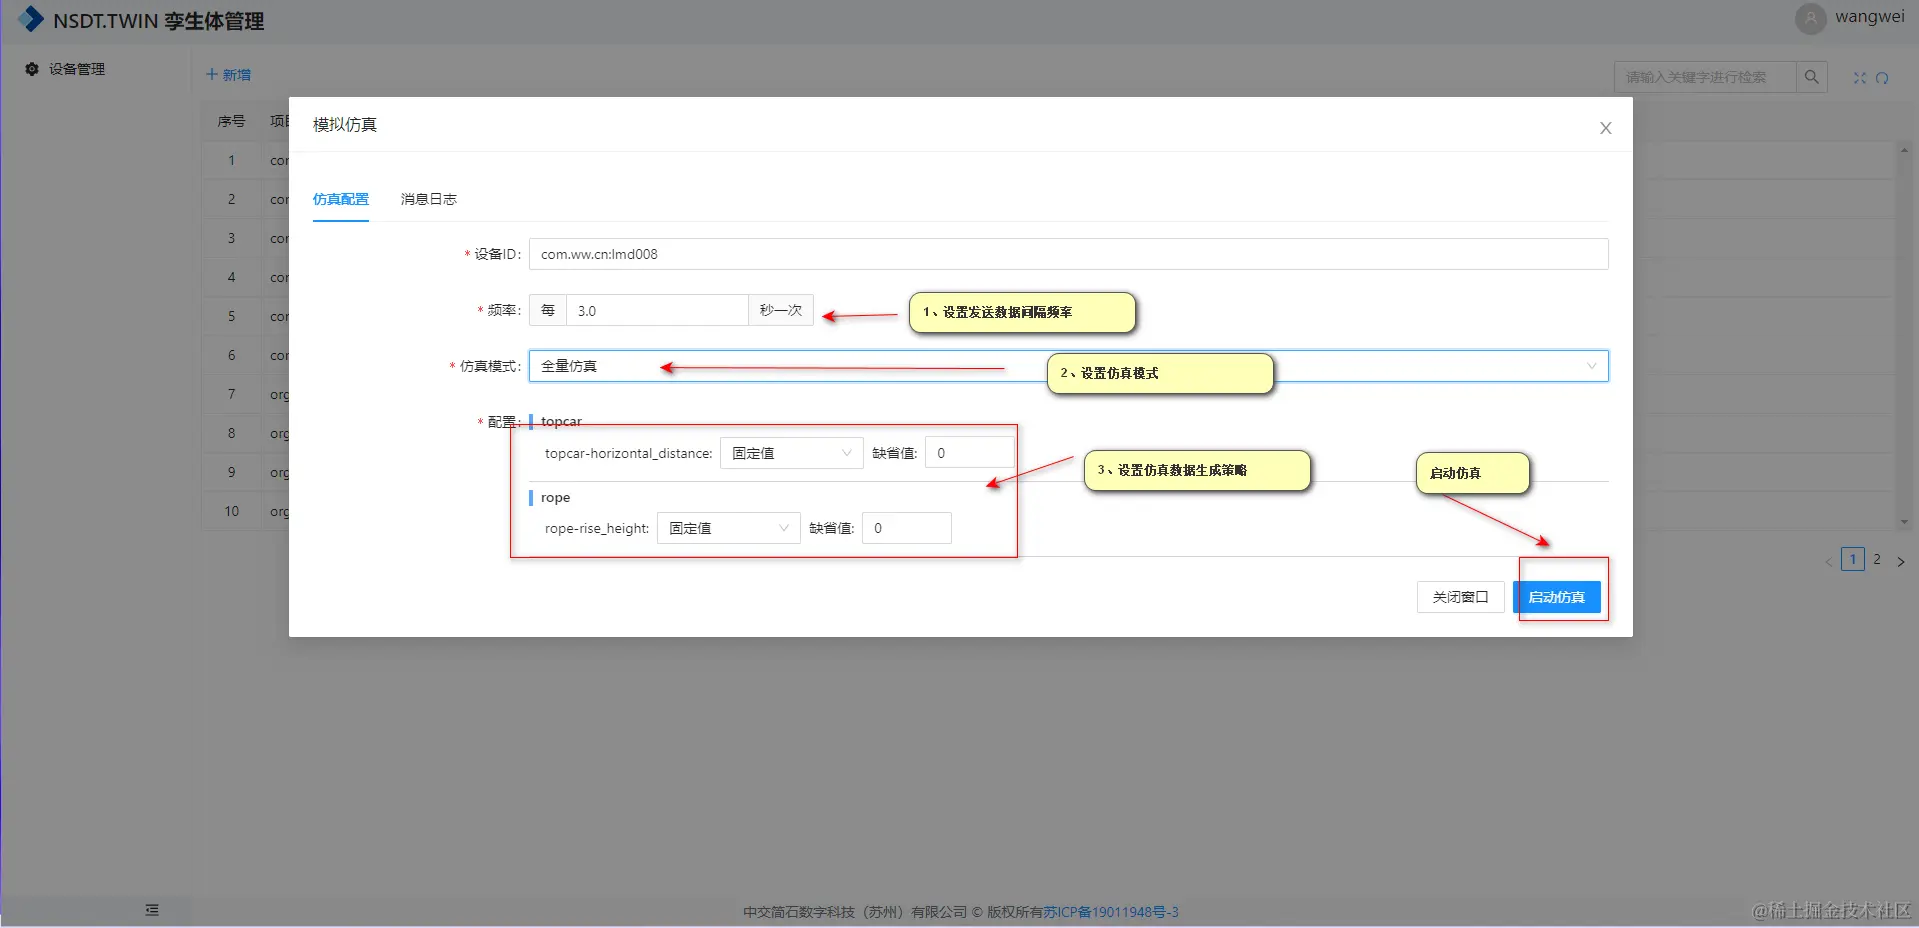Click rope-rise_height 缺省值 input
1919x928 pixels.
[906, 528]
